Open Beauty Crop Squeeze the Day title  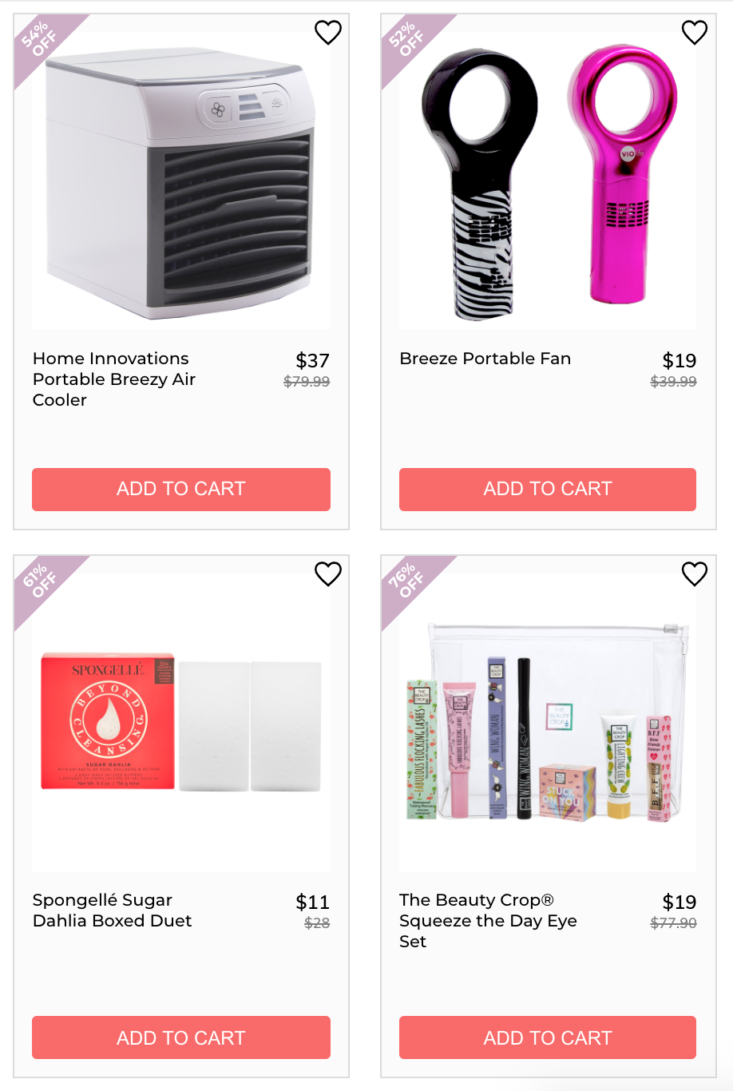point(488,921)
